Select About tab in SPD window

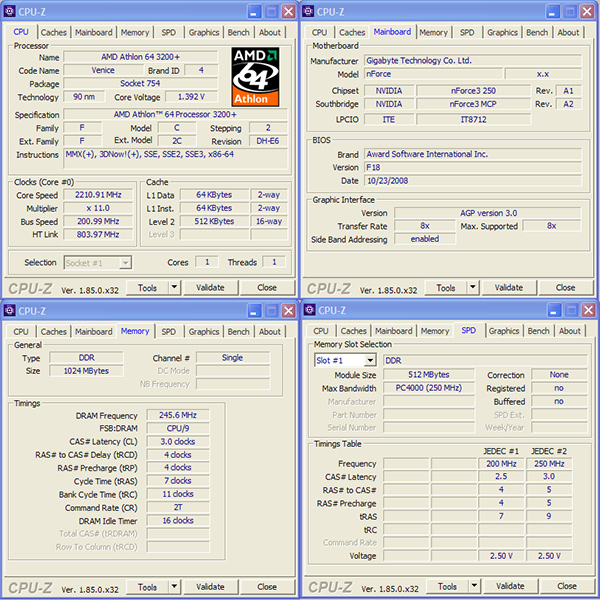tap(570, 331)
